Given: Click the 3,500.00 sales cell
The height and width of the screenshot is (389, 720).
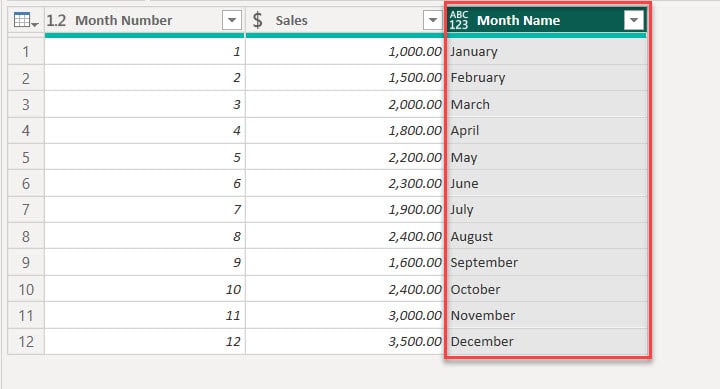Looking at the screenshot, I should point(345,342).
